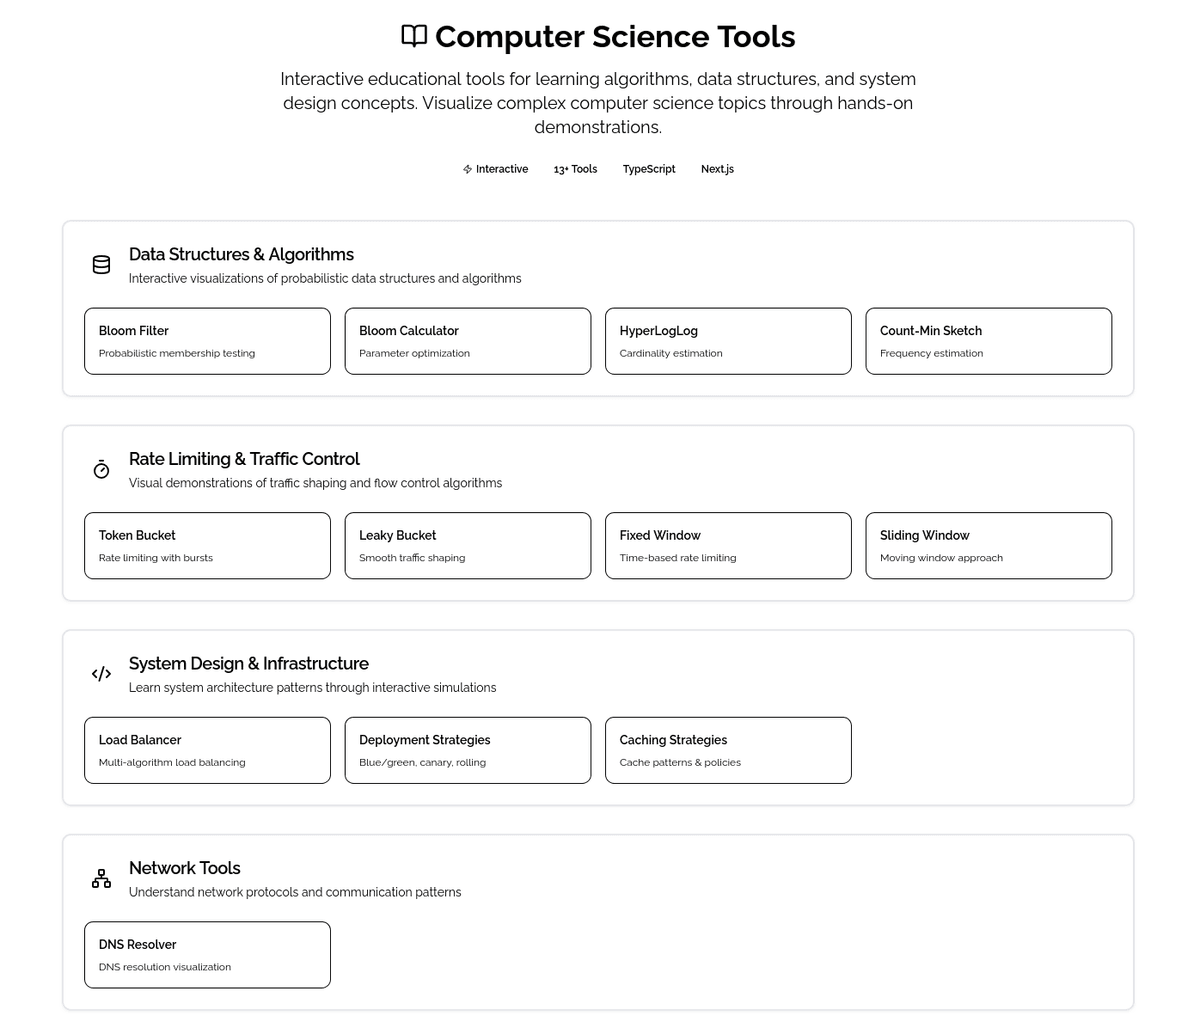1200x1021 pixels.
Task: Click the open book icon beside the page title
Action: 413,36
